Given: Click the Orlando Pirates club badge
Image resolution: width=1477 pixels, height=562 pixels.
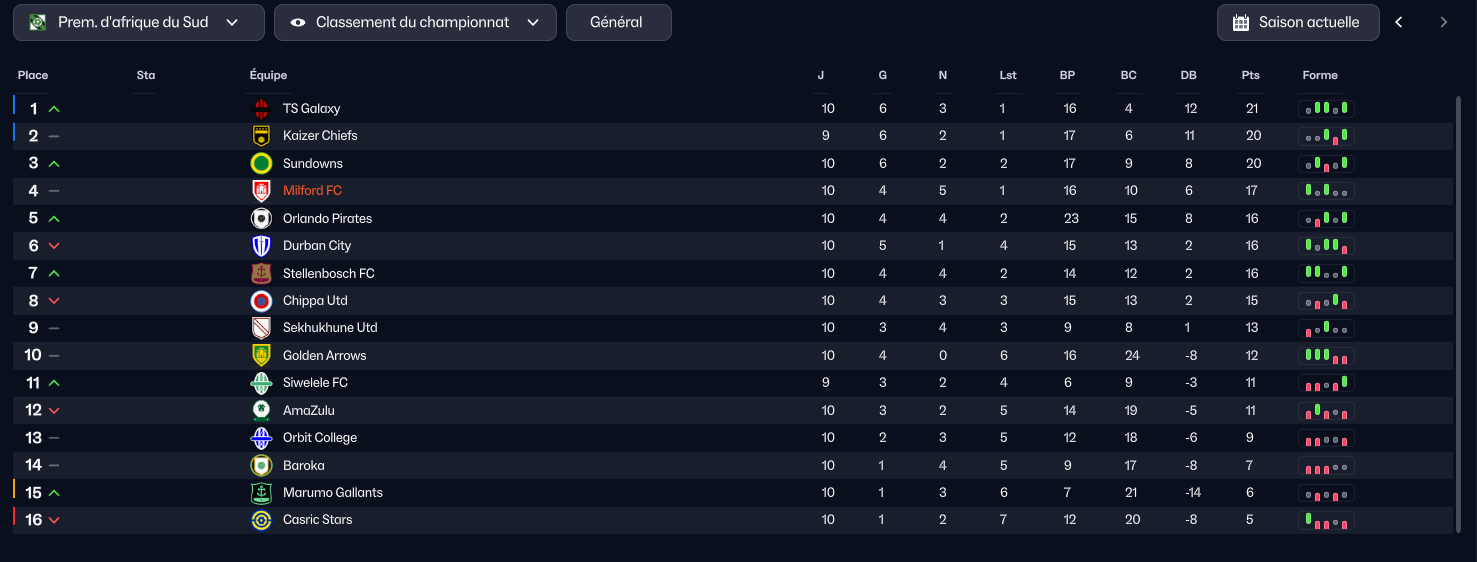Looking at the screenshot, I should point(261,218).
